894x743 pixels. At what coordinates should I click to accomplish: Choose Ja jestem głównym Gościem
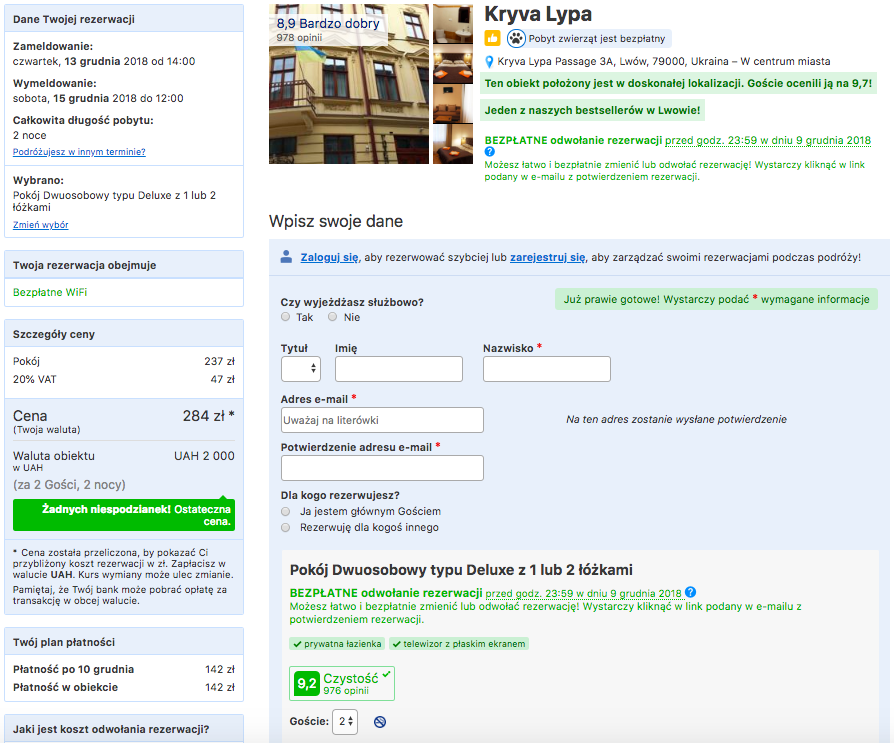(286, 511)
